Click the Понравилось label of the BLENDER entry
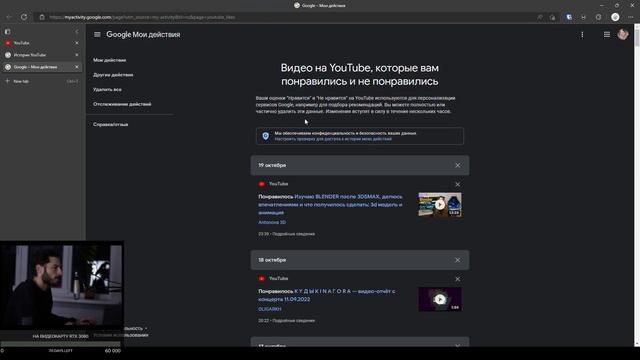Image resolution: width=640 pixels, height=360 pixels. click(276, 197)
